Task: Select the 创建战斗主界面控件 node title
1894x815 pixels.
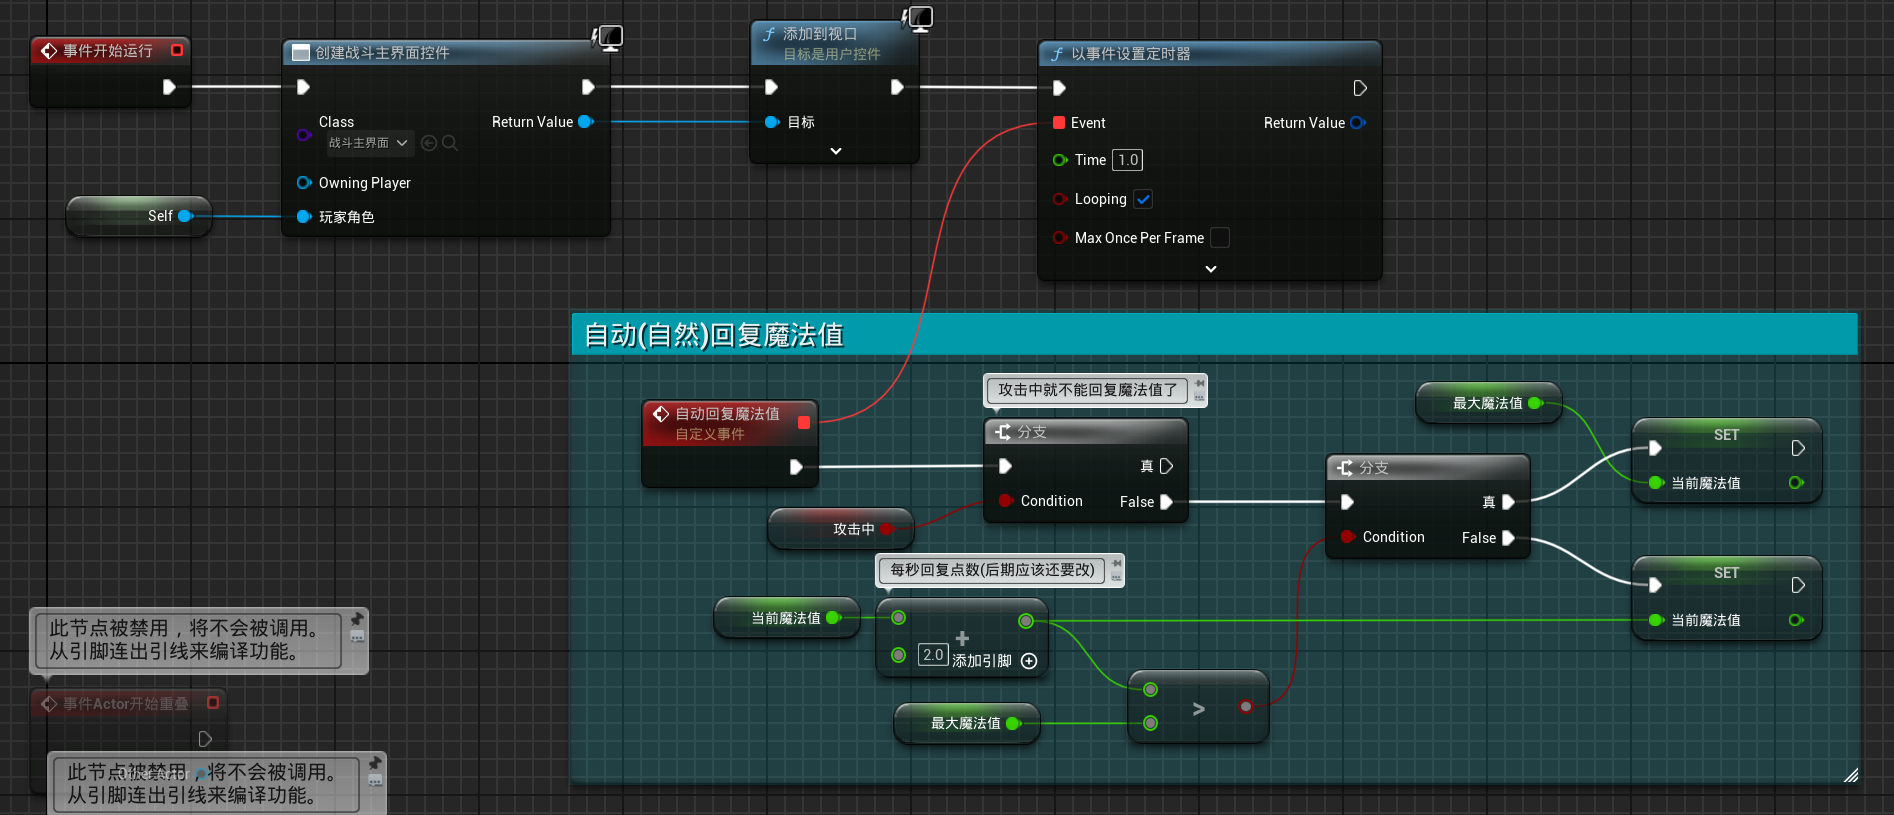Action: pos(382,53)
